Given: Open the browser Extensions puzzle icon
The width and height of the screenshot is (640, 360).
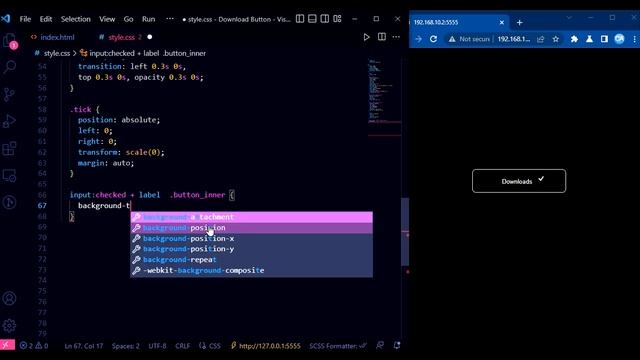Looking at the screenshot, I should [x=574, y=39].
